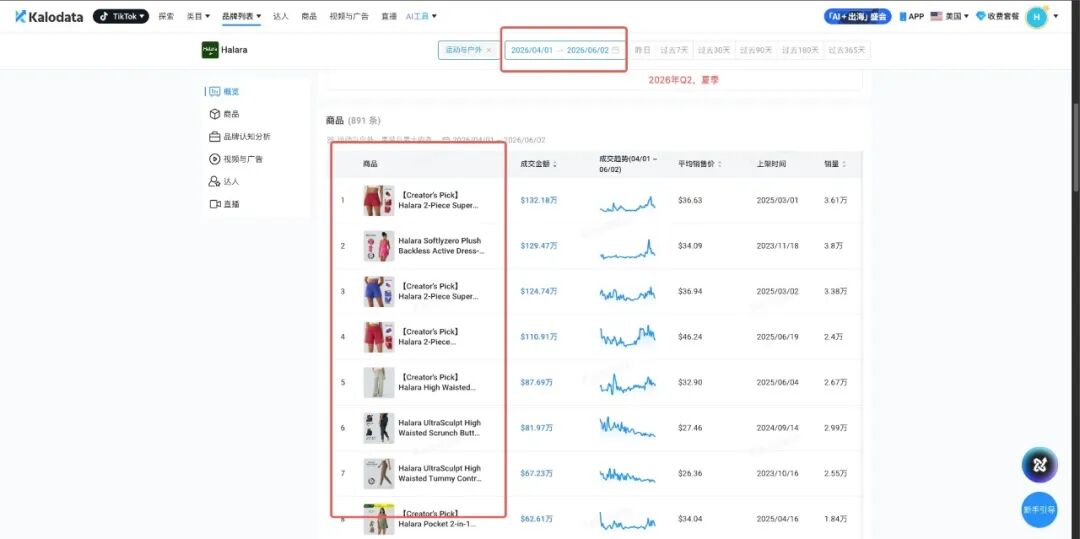Screen dimensions: 1080x539
Task: Click the $132.18万 sales amount
Action: (539, 200)
